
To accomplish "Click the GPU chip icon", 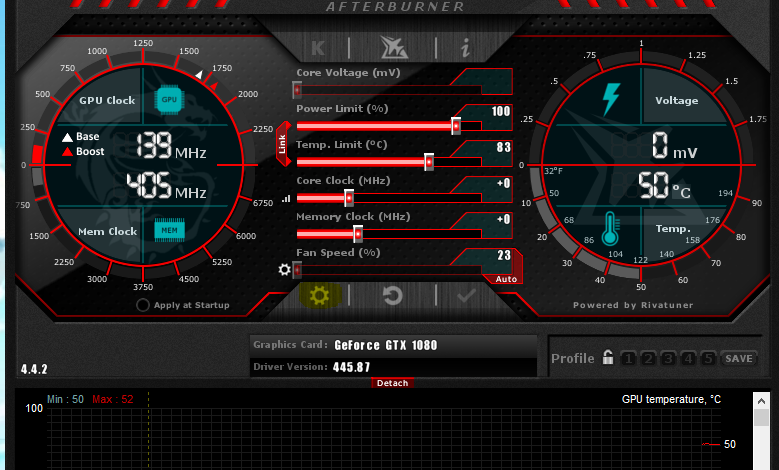I will tap(169, 99).
